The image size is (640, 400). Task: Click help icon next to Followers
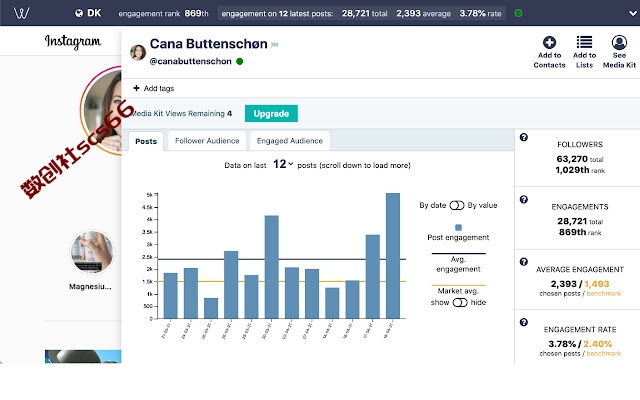pos(524,138)
